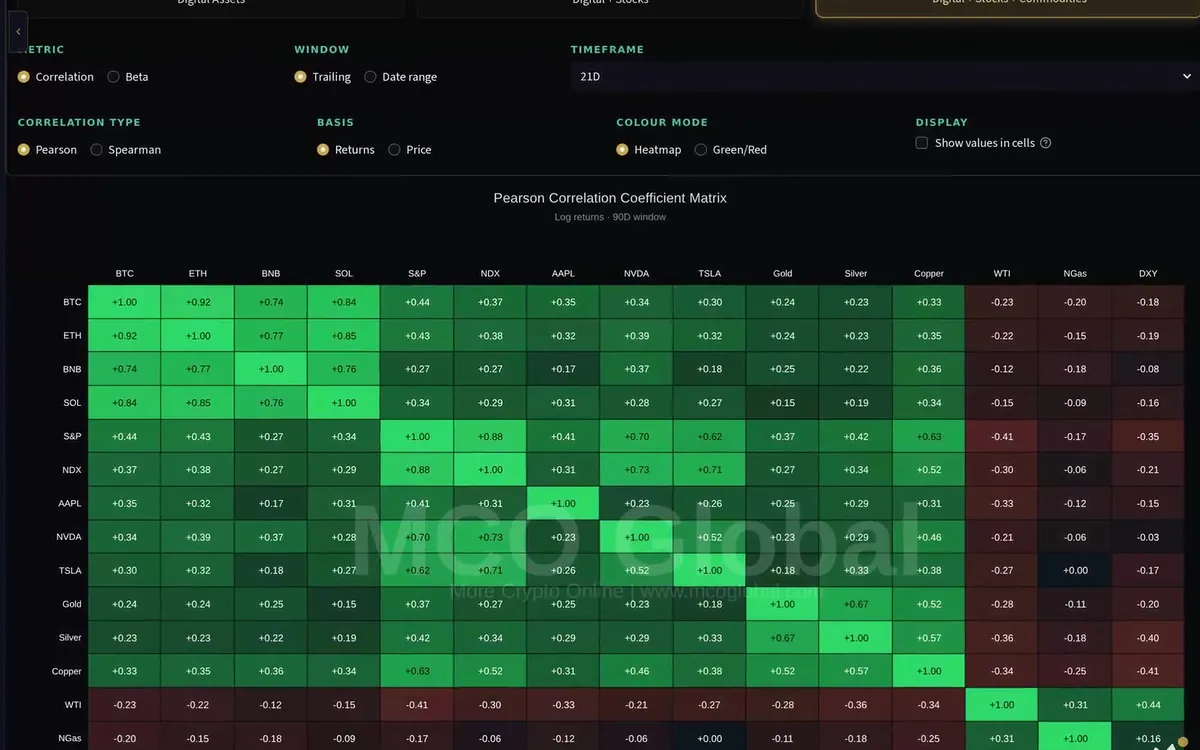Open help icon beside Show values in cells
The width and height of the screenshot is (1200, 750).
(x=1046, y=143)
